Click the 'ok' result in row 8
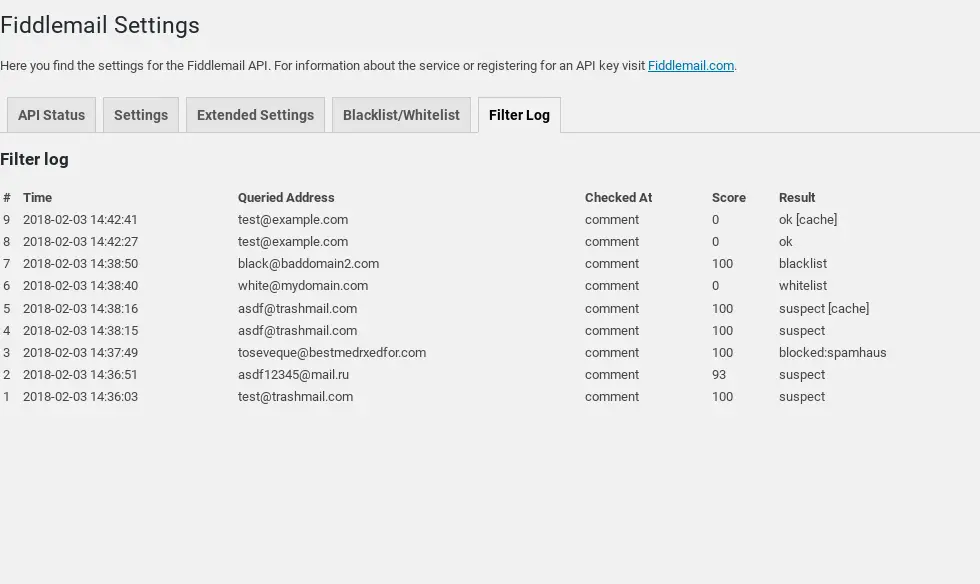Image resolution: width=980 pixels, height=584 pixels. point(786,241)
